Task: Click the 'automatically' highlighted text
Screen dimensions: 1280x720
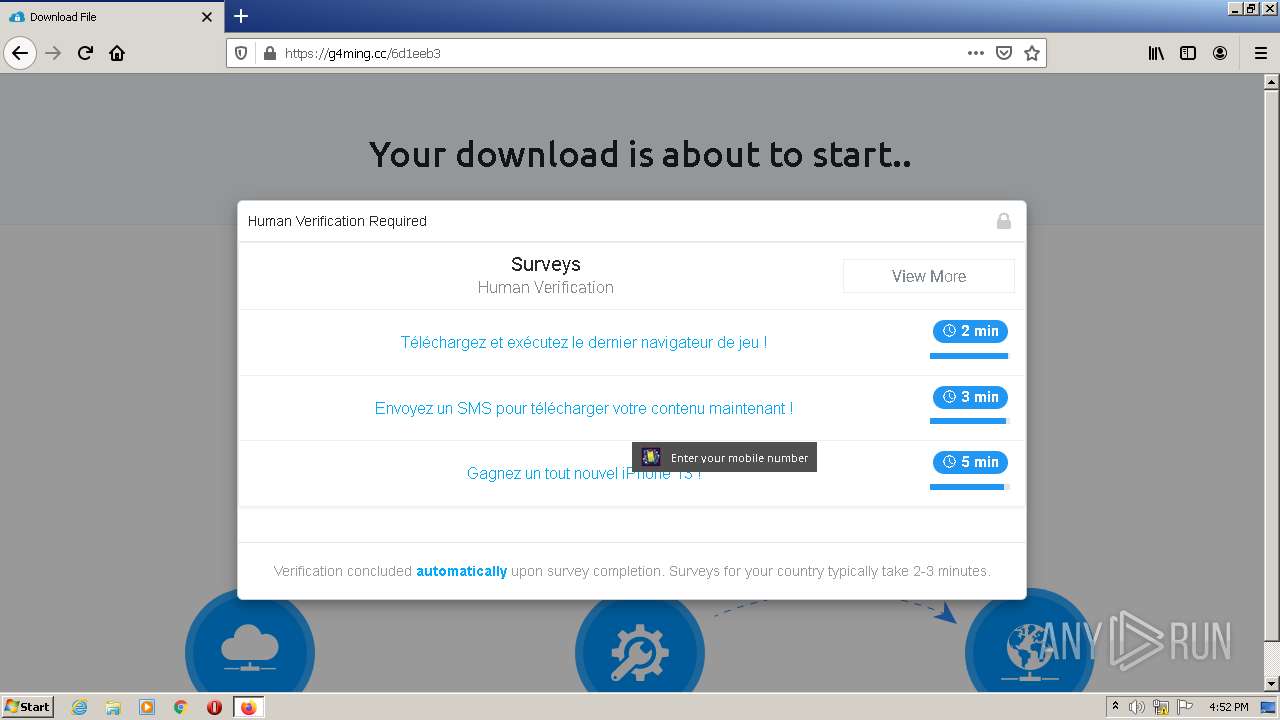Action: [x=461, y=571]
